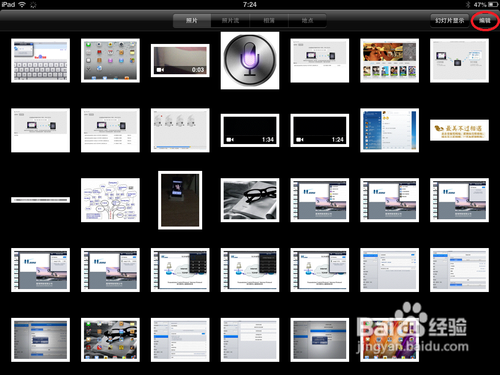The height and width of the screenshot is (375, 500).
Task: Open the black-and-white eyeglasses photo
Action: (x=250, y=200)
